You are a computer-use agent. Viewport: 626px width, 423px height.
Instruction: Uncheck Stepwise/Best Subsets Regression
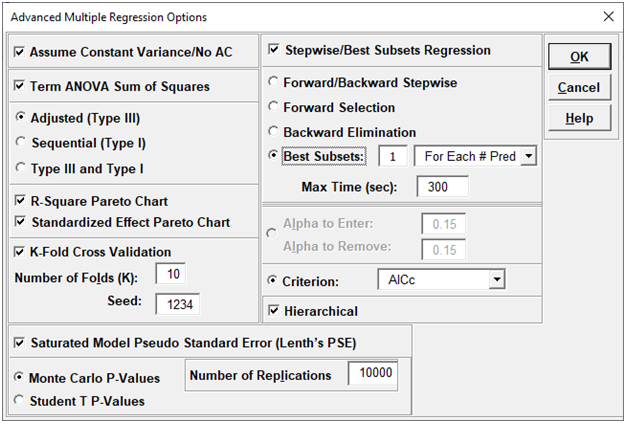pos(274,50)
